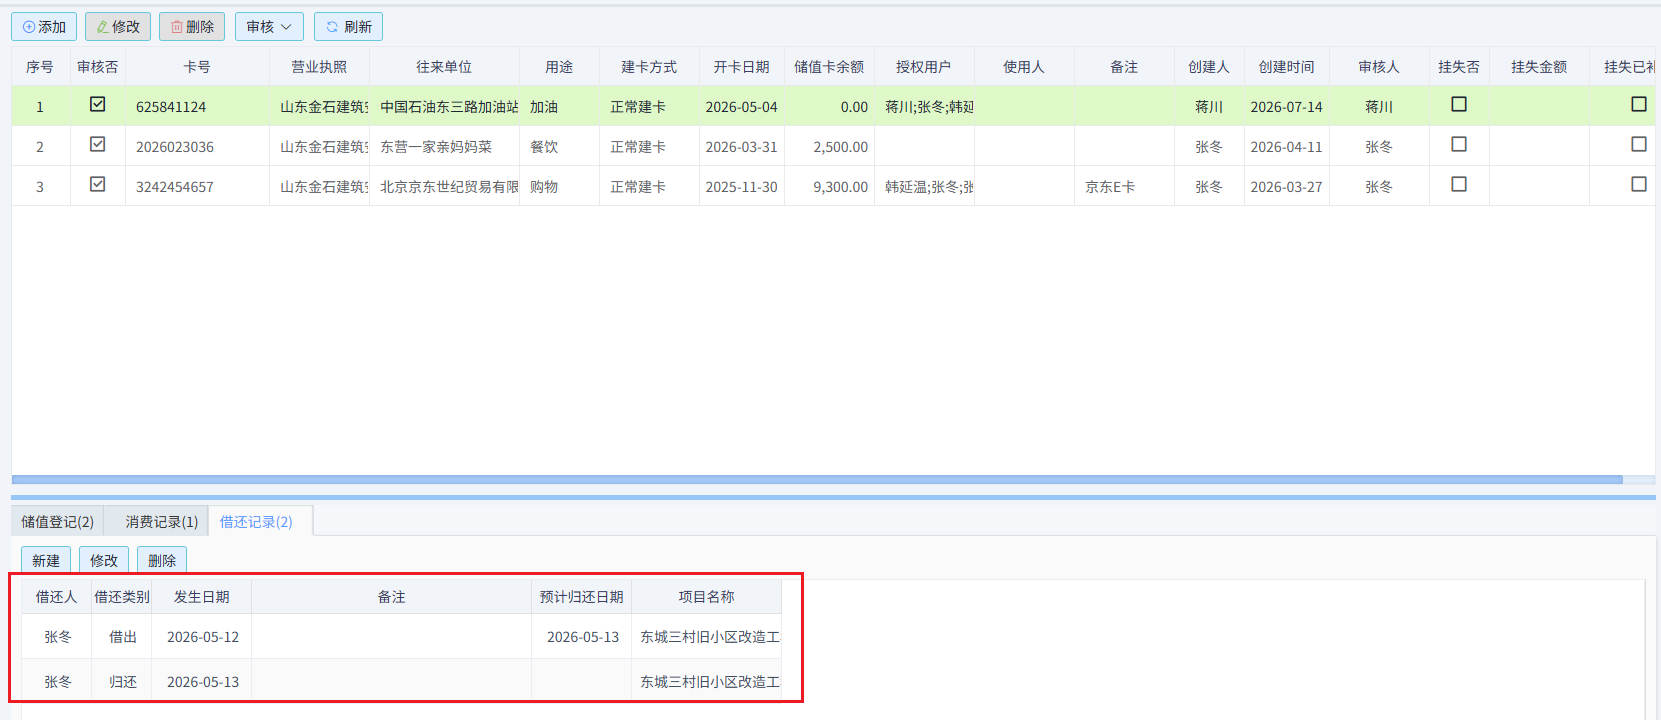Click the horizontal scrollbar below the card table
The image size is (1661, 720).
(x=817, y=480)
